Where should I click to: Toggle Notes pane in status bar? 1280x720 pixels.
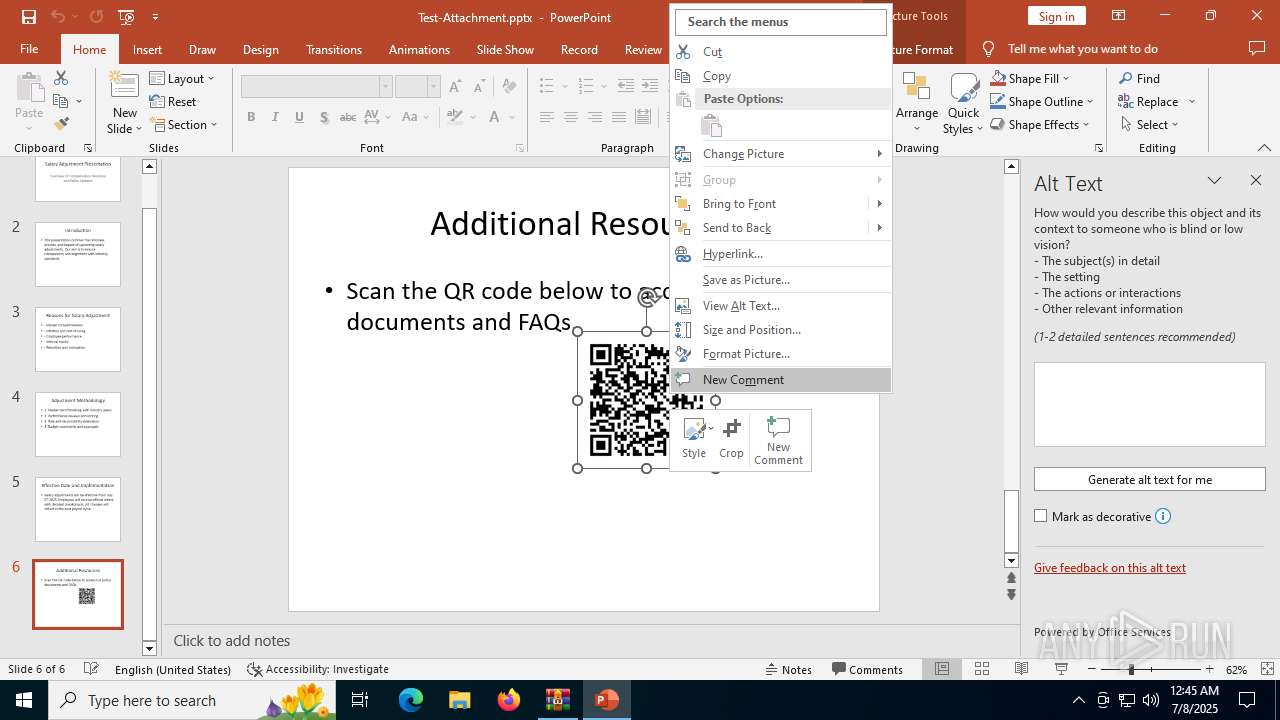pos(789,669)
